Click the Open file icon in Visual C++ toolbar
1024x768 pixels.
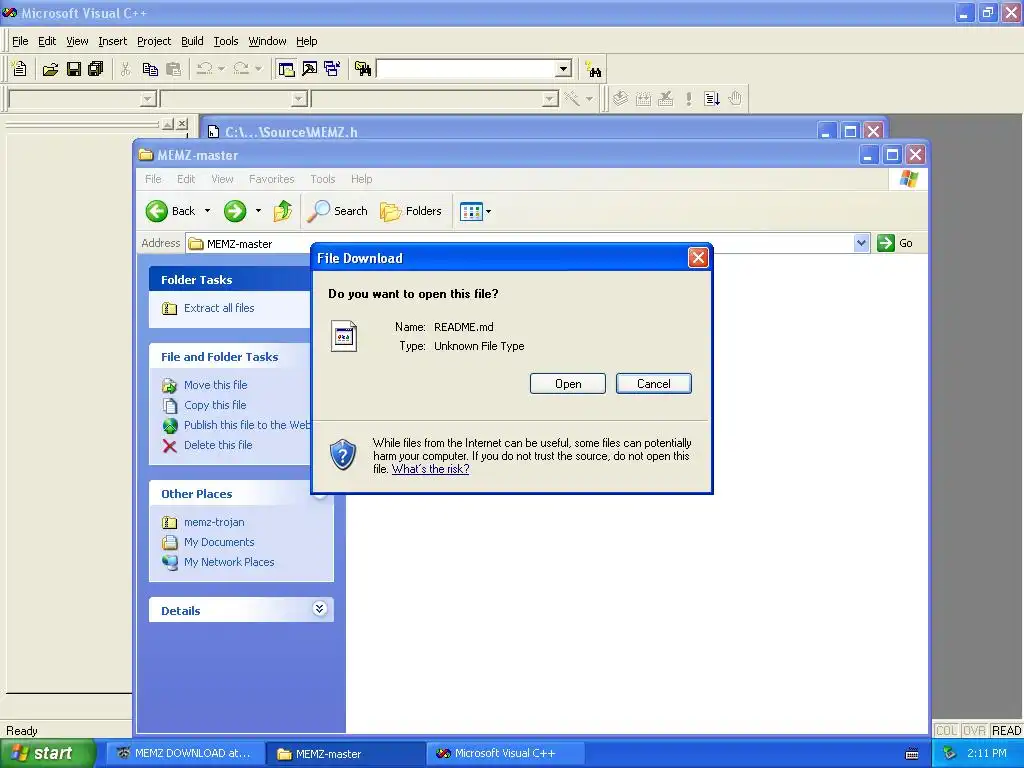[50, 69]
